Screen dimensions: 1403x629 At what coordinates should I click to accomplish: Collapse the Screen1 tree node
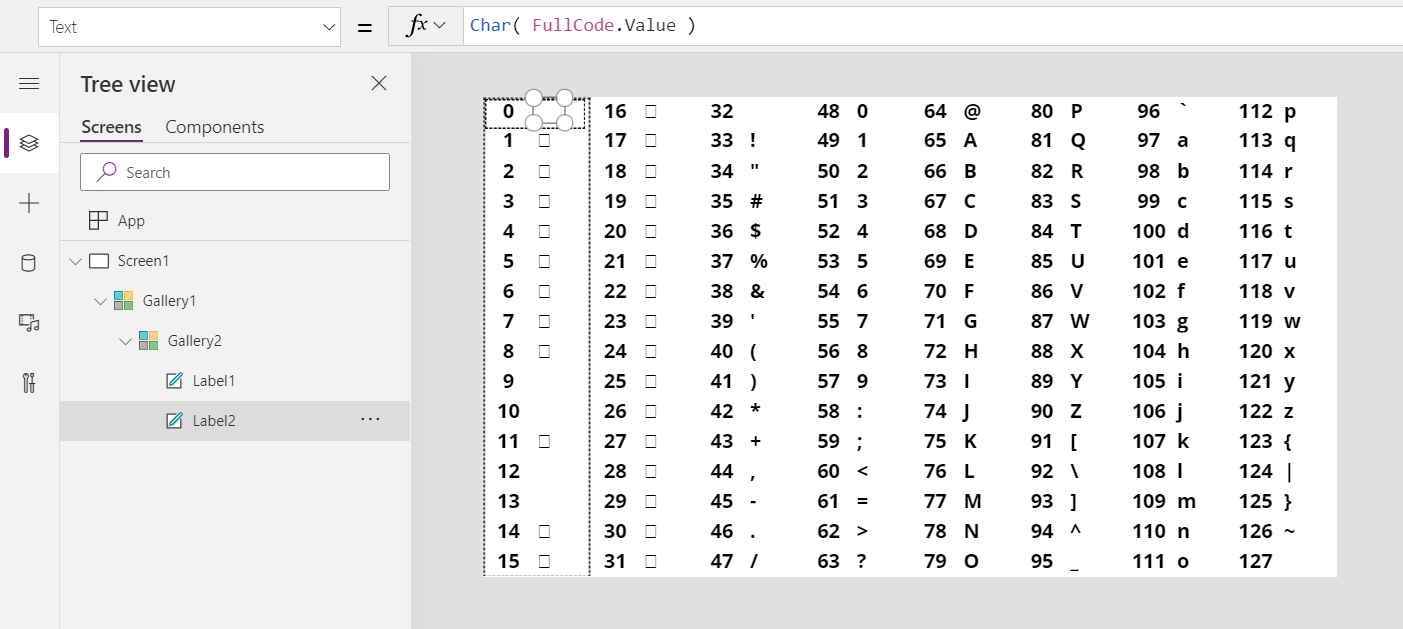(76, 260)
